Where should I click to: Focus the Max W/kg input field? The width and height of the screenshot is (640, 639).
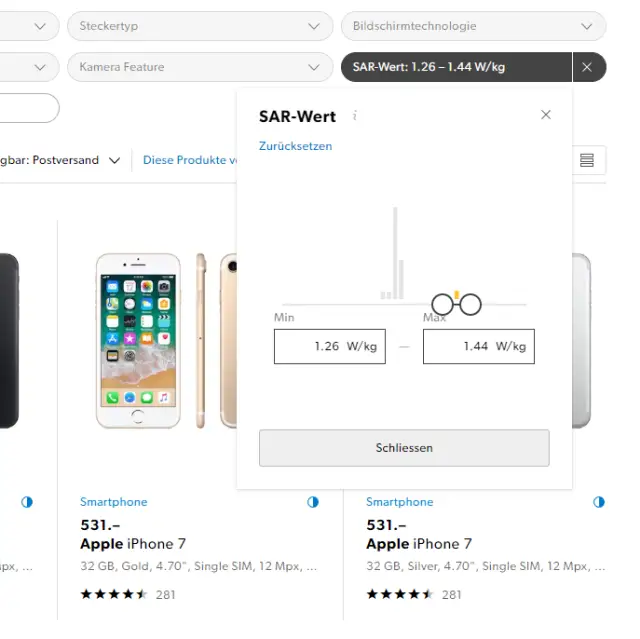click(x=478, y=346)
